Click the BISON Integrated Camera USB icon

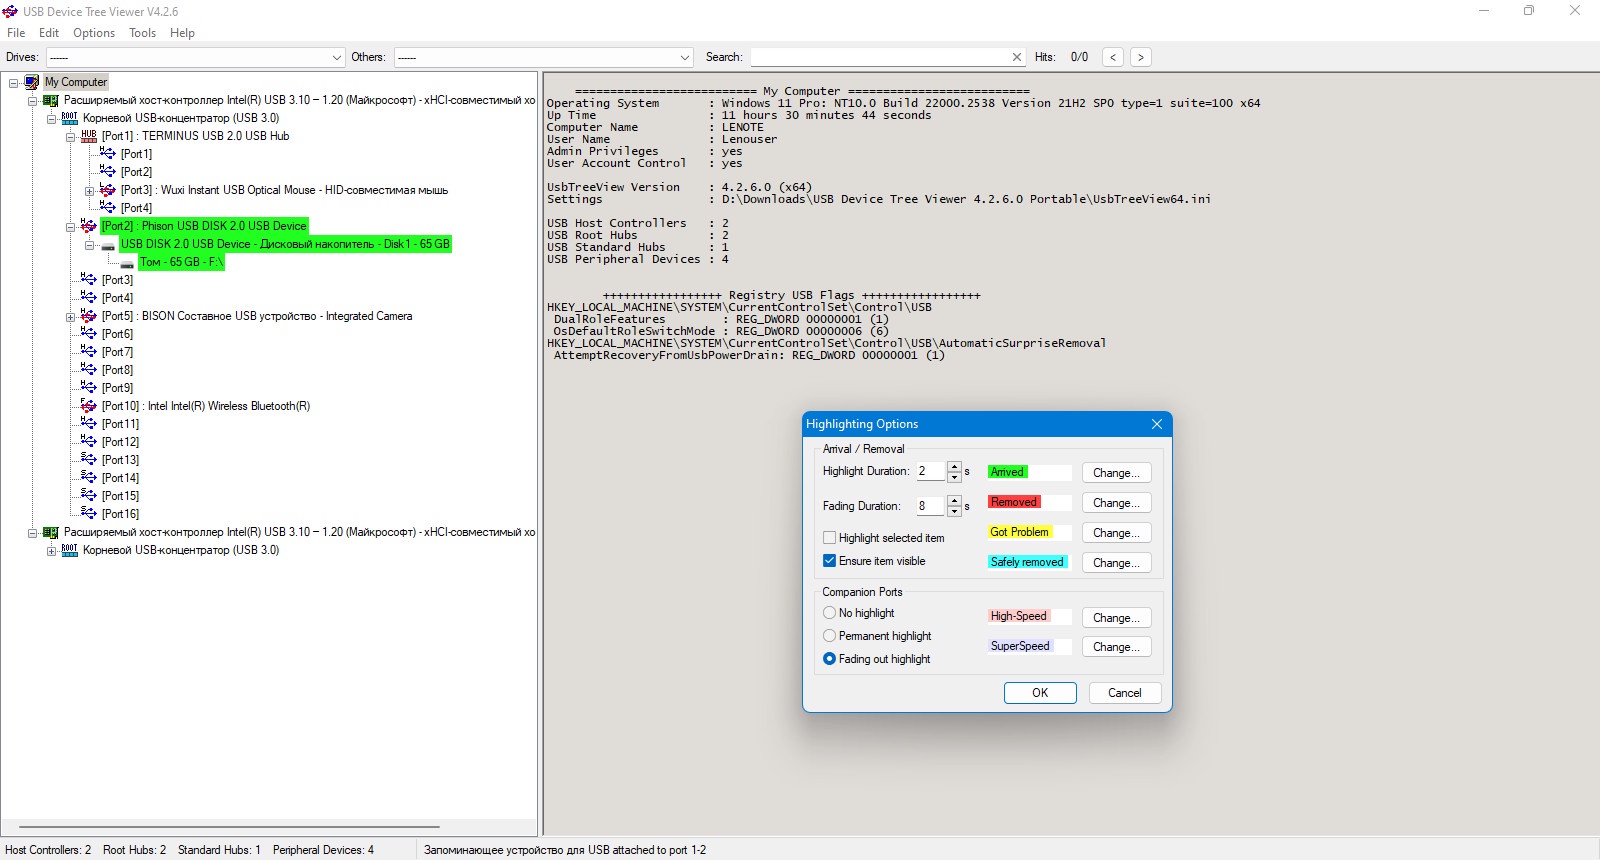[89, 316]
